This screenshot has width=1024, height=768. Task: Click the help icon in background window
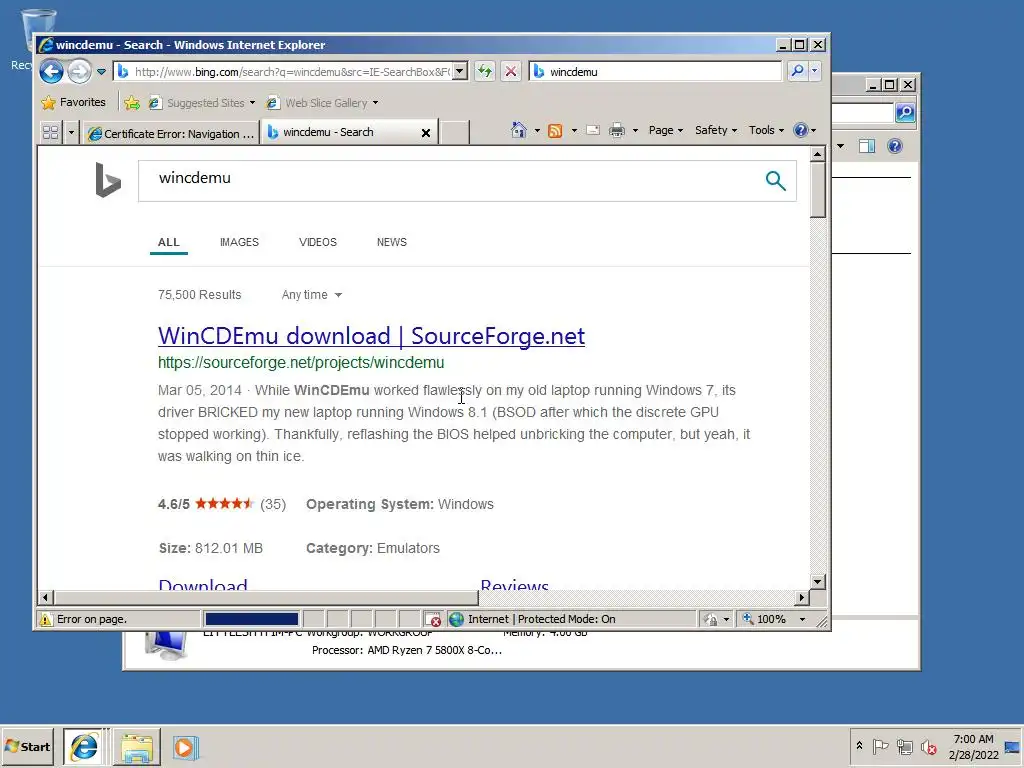(x=895, y=146)
